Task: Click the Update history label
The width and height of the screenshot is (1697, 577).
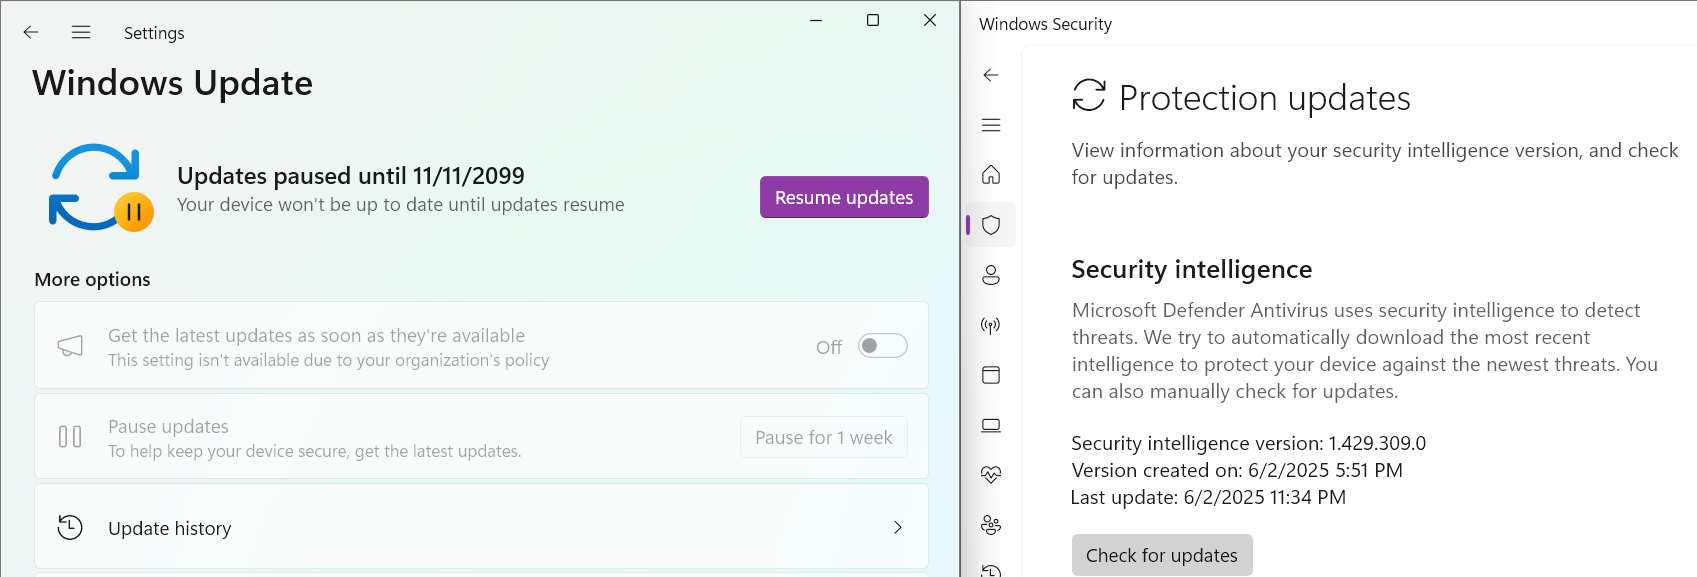Action: coord(170,528)
